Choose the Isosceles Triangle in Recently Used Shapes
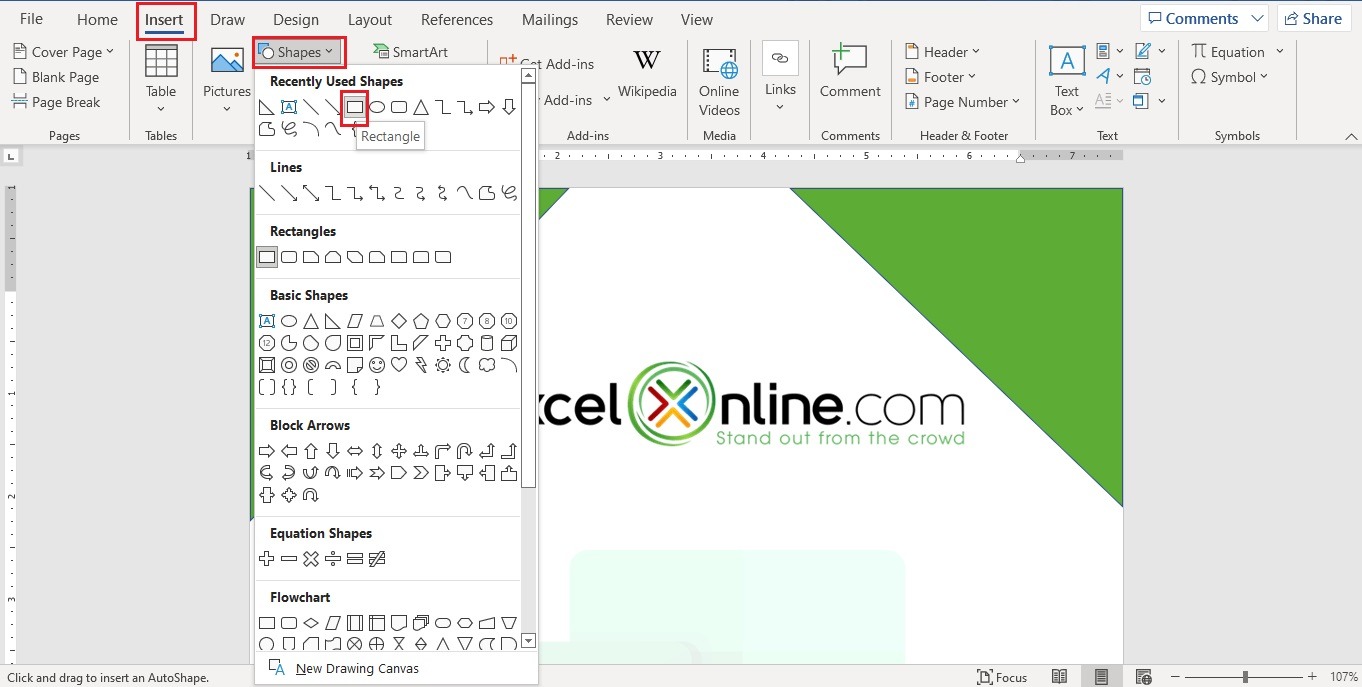The height and width of the screenshot is (687, 1362). (x=421, y=107)
